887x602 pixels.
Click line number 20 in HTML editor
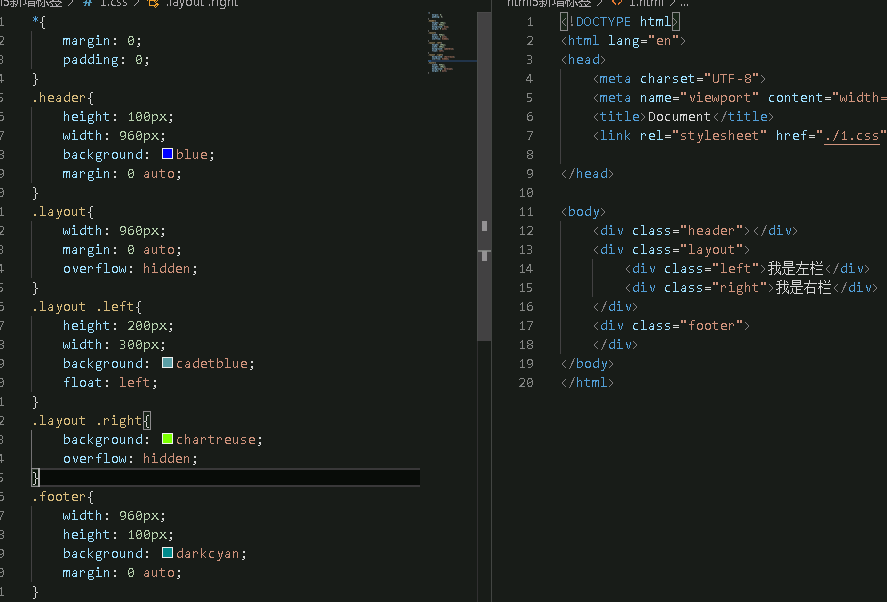click(x=526, y=383)
